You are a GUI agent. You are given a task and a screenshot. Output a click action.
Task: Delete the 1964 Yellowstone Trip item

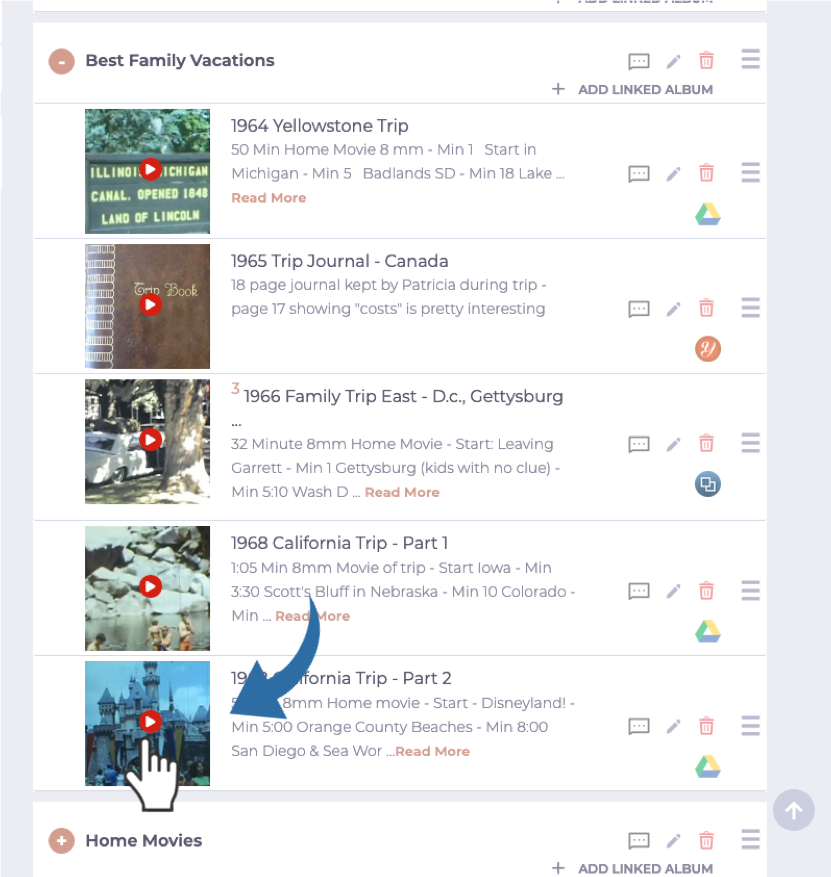(x=706, y=173)
